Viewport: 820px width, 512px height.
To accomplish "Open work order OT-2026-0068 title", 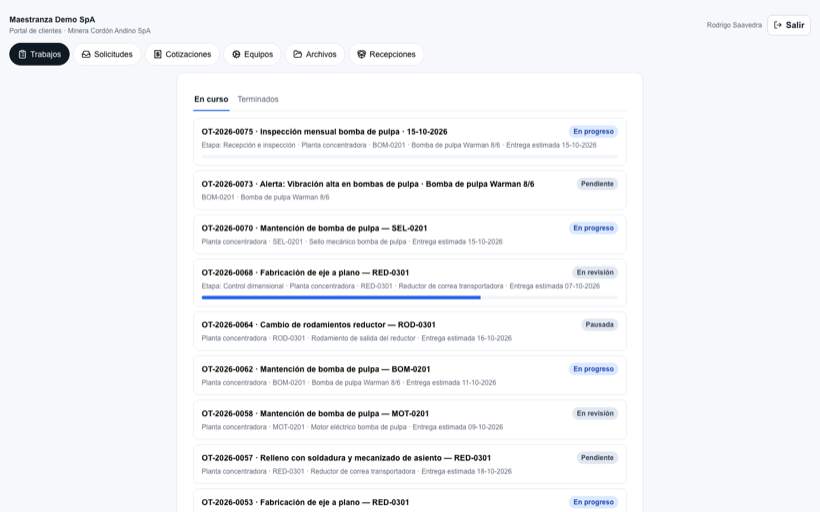I will pos(305,273).
